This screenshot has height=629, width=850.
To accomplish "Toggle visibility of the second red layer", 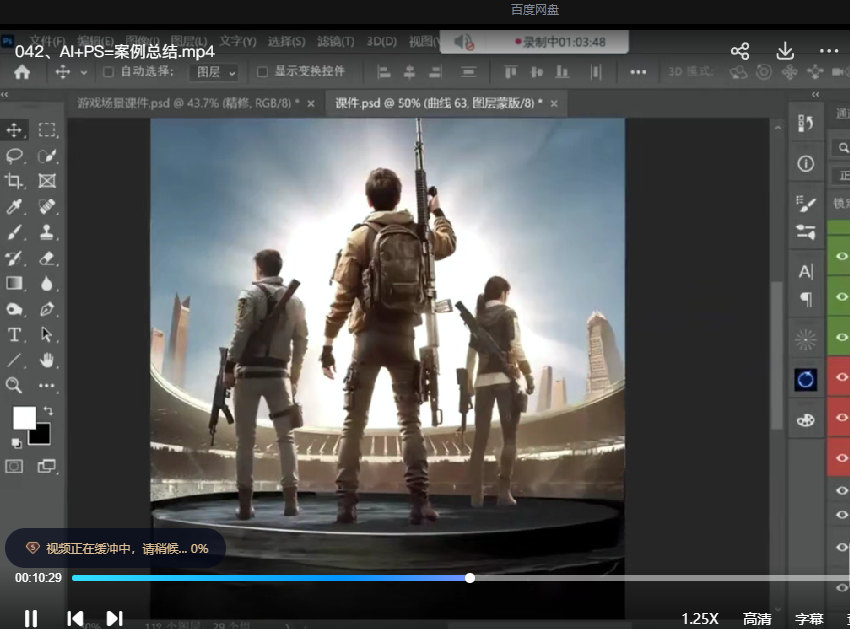I will 841,417.
